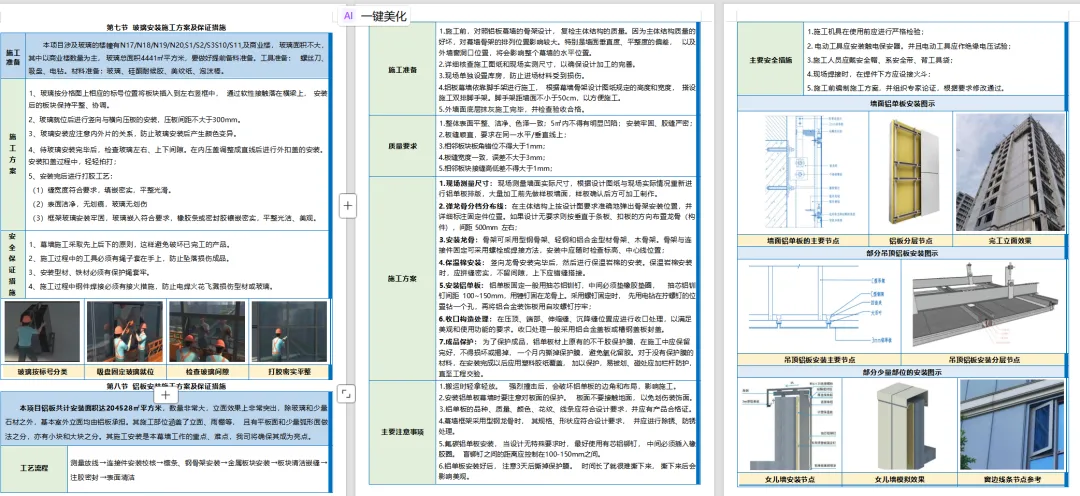
Task: Select the drawing above 女儿墙安装节点
Action: [x=791, y=426]
